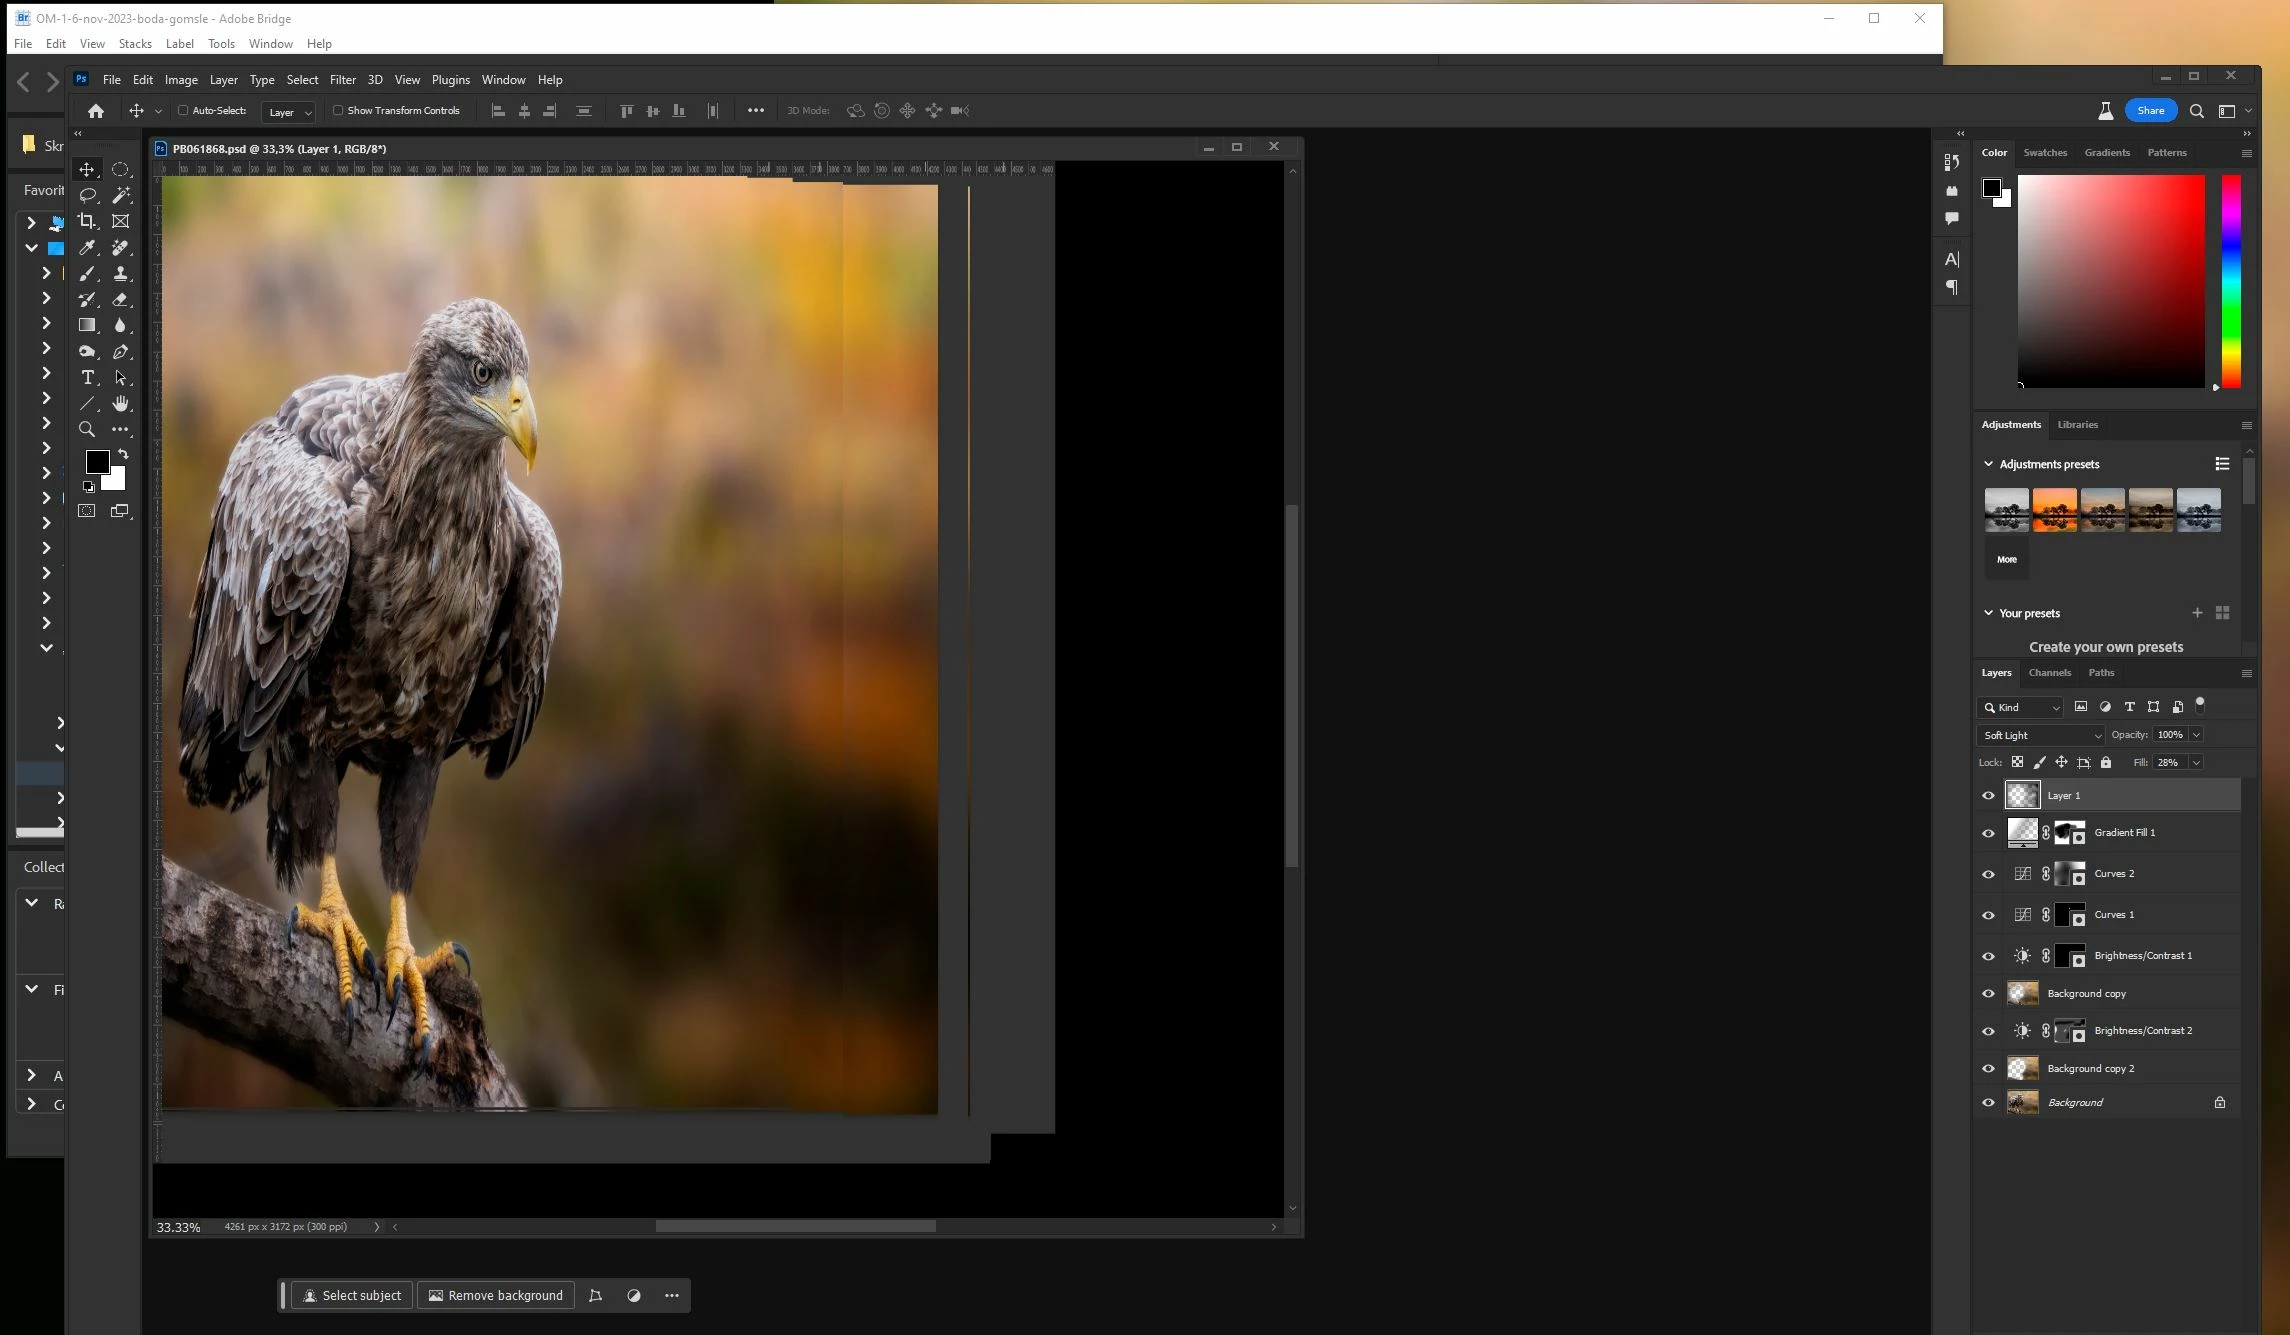The width and height of the screenshot is (2290, 1335).
Task: Click the hue spectrum slider strip
Action: tap(2231, 281)
